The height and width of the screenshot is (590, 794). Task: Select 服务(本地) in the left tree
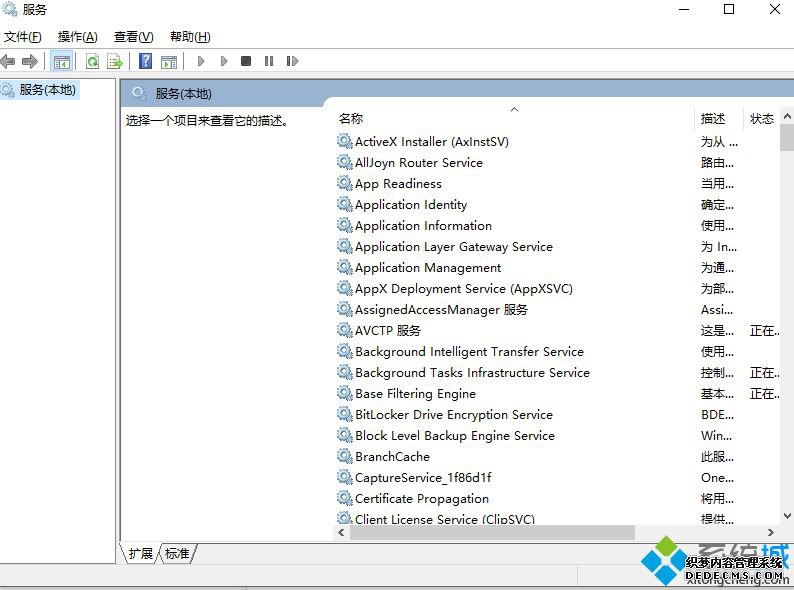pos(47,90)
